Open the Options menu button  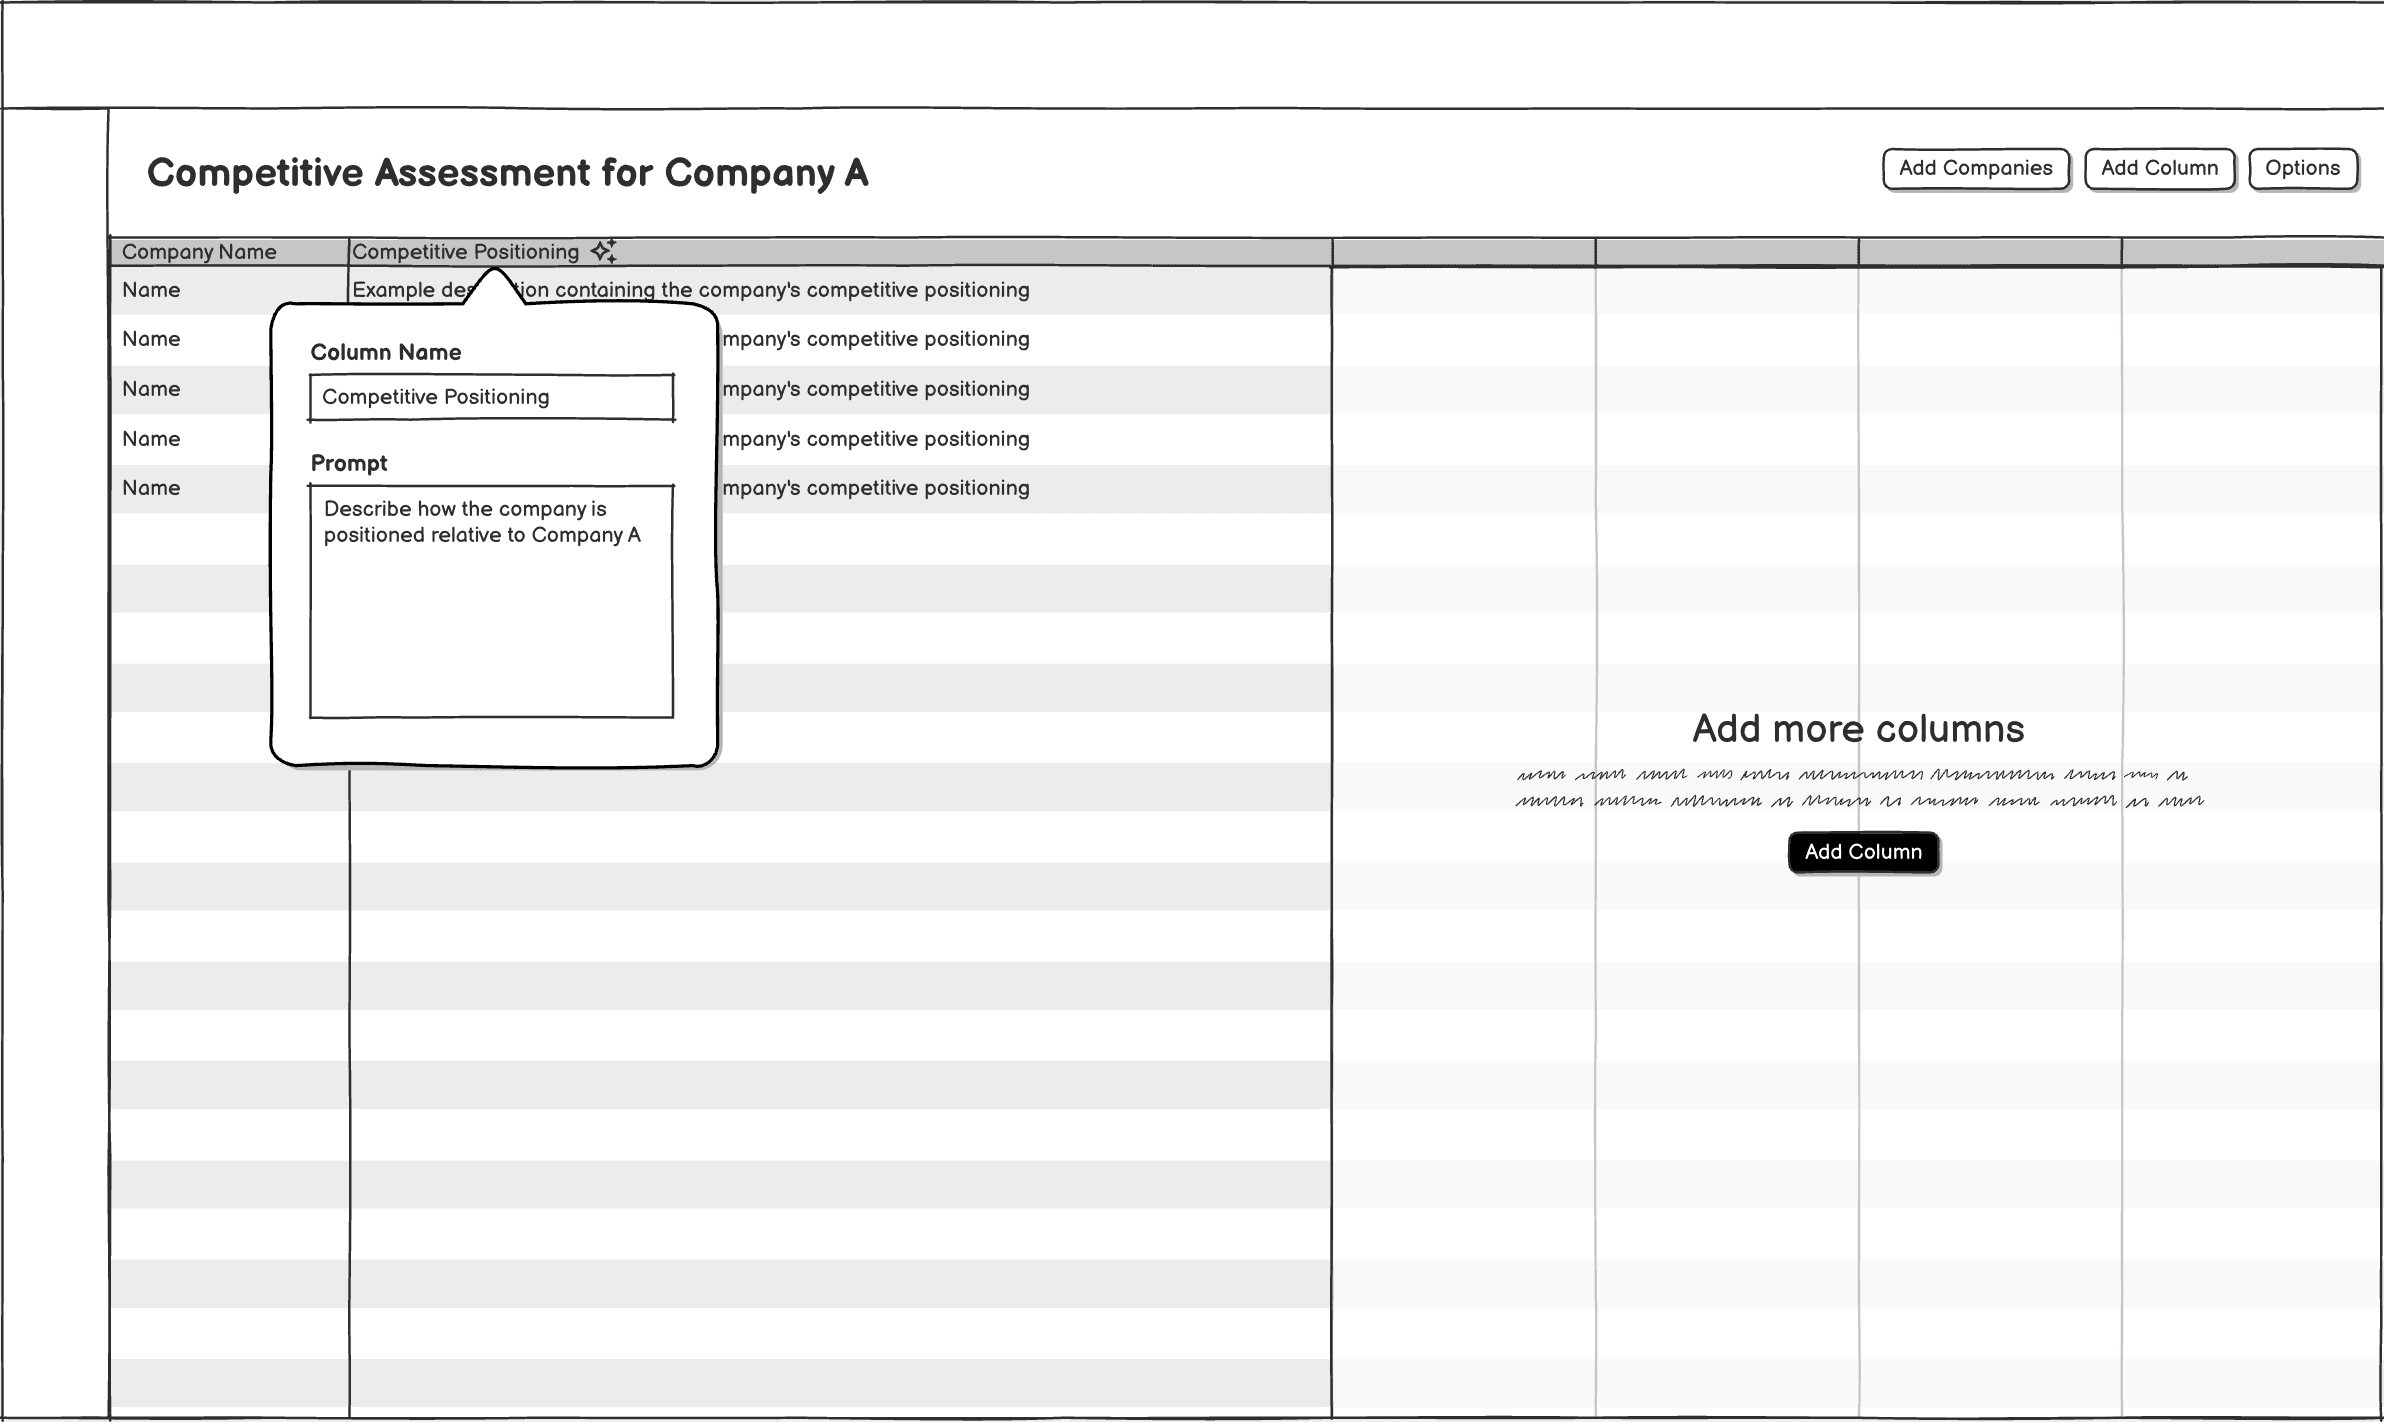point(2302,169)
